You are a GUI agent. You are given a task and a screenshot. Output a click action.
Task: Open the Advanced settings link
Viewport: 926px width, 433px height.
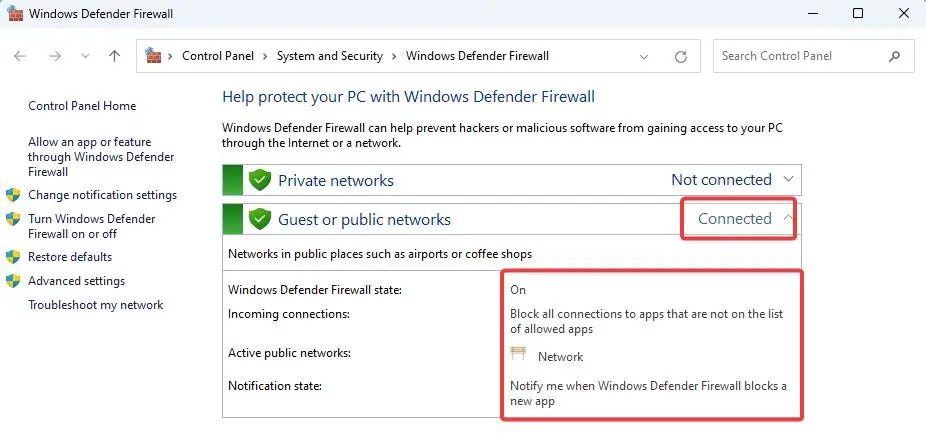tap(77, 281)
